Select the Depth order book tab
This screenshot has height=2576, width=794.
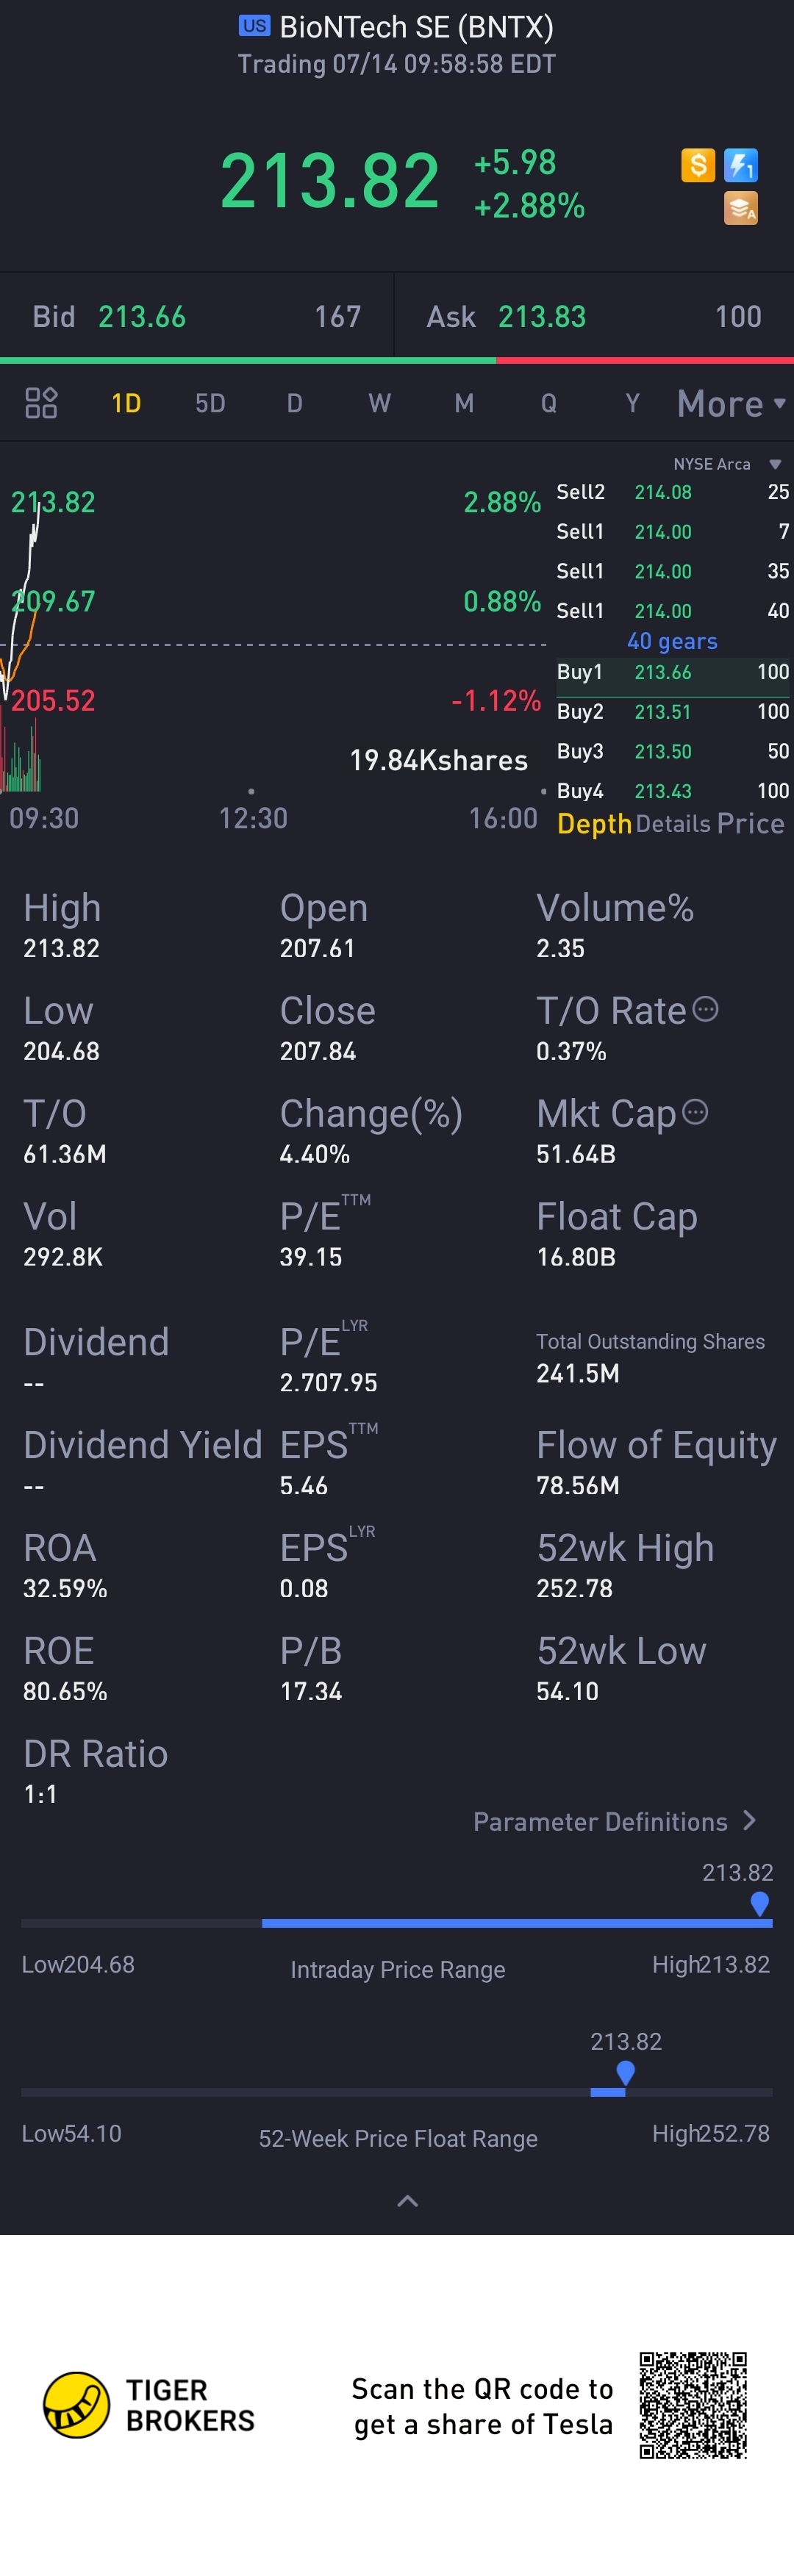pos(594,824)
